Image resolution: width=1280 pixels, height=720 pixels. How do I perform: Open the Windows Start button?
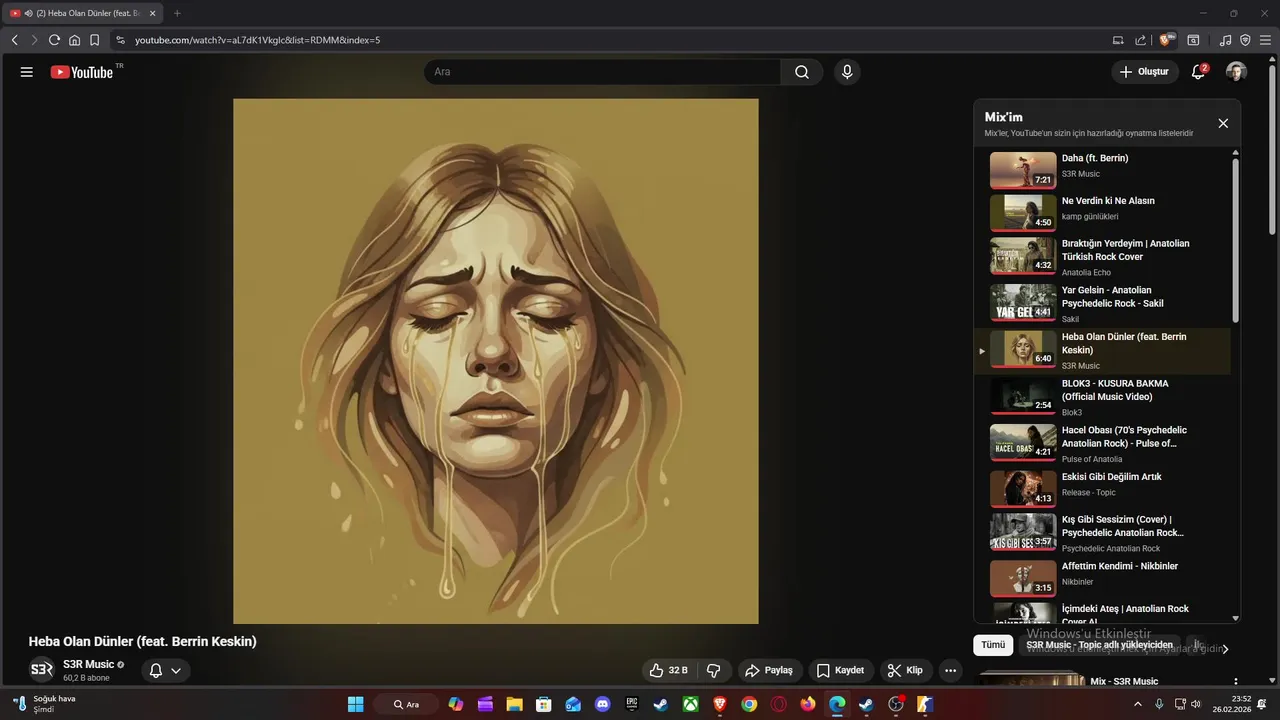355,704
